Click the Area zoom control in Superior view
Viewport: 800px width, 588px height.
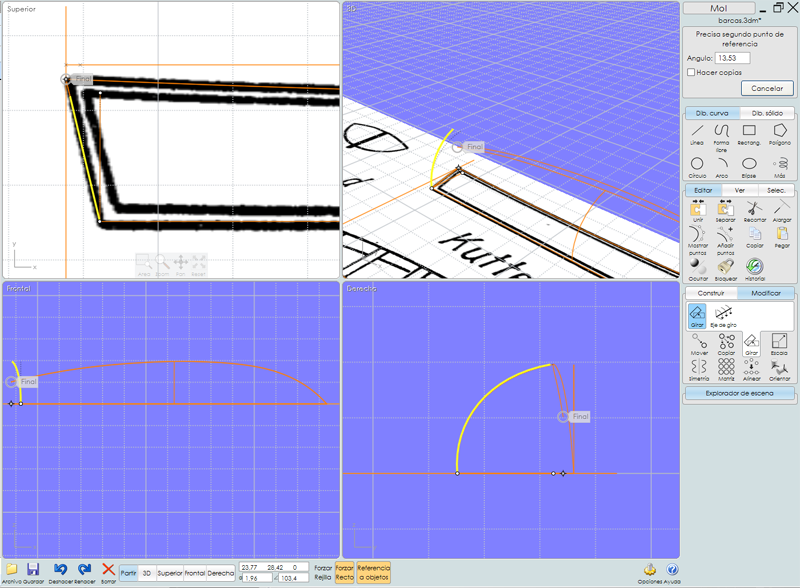pyautogui.click(x=144, y=265)
